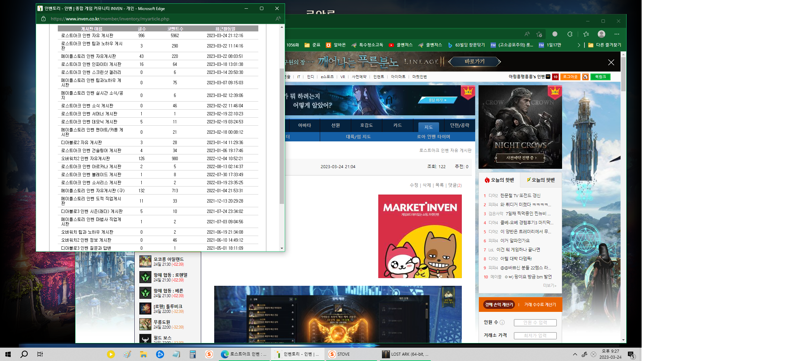Click the orange 로그아웃 button
Viewport: 800px width, 361px height.
pos(570,76)
